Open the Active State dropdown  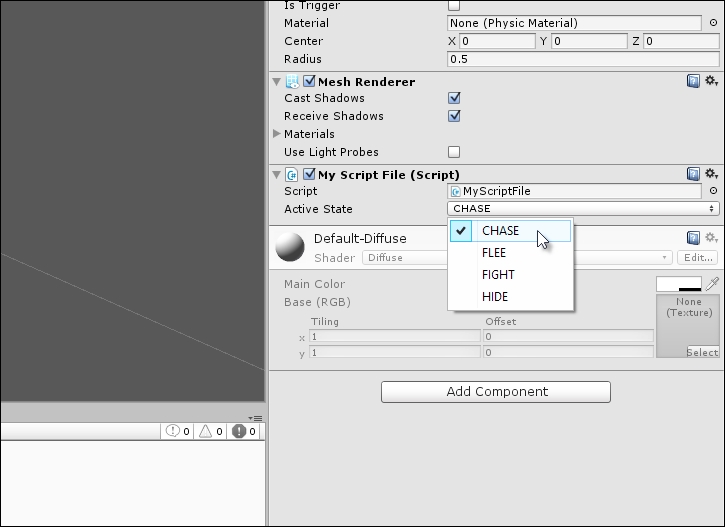tap(583, 208)
